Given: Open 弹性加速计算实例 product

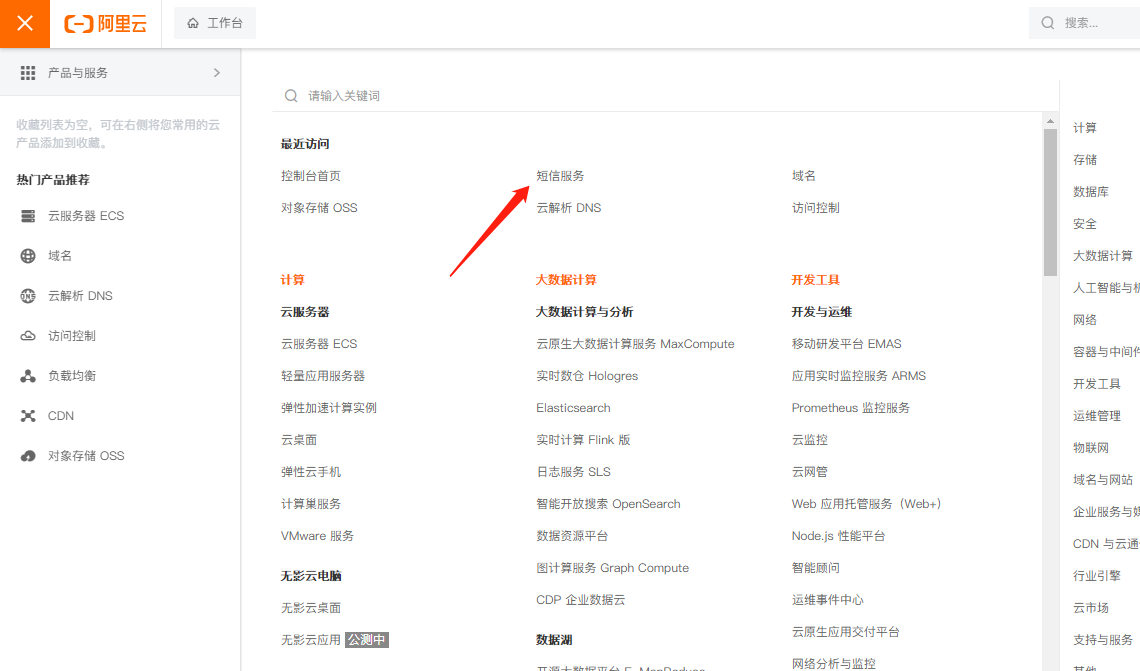Looking at the screenshot, I should (329, 408).
